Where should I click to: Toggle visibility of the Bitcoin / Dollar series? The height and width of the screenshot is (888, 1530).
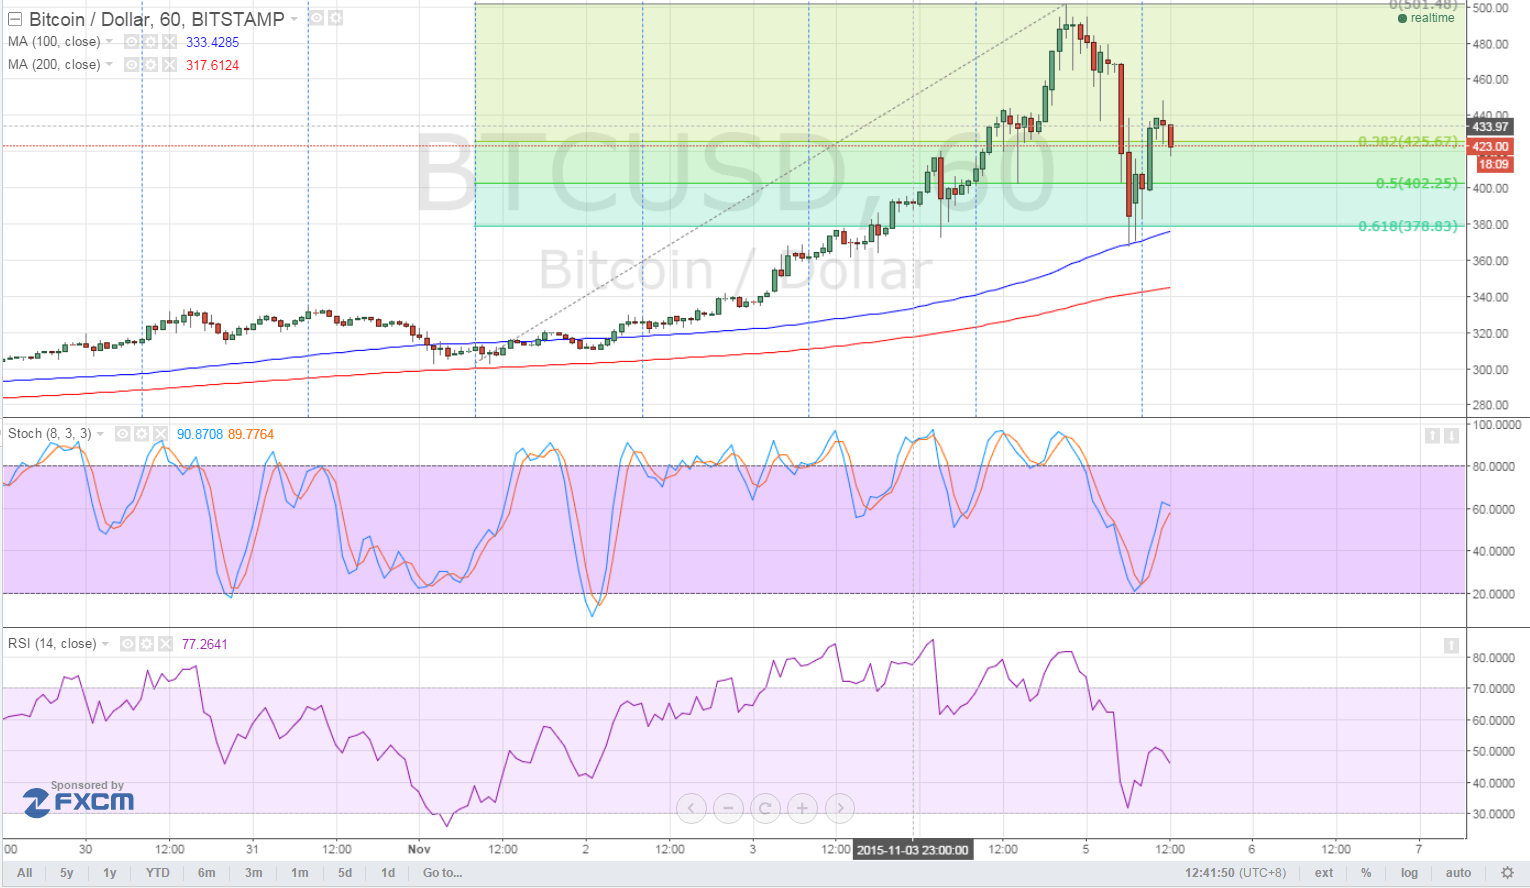coord(316,18)
